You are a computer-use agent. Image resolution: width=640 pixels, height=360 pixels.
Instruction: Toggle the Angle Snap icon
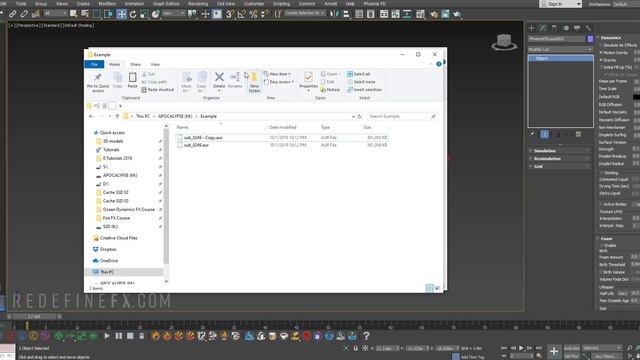pyautogui.click(x=242, y=14)
